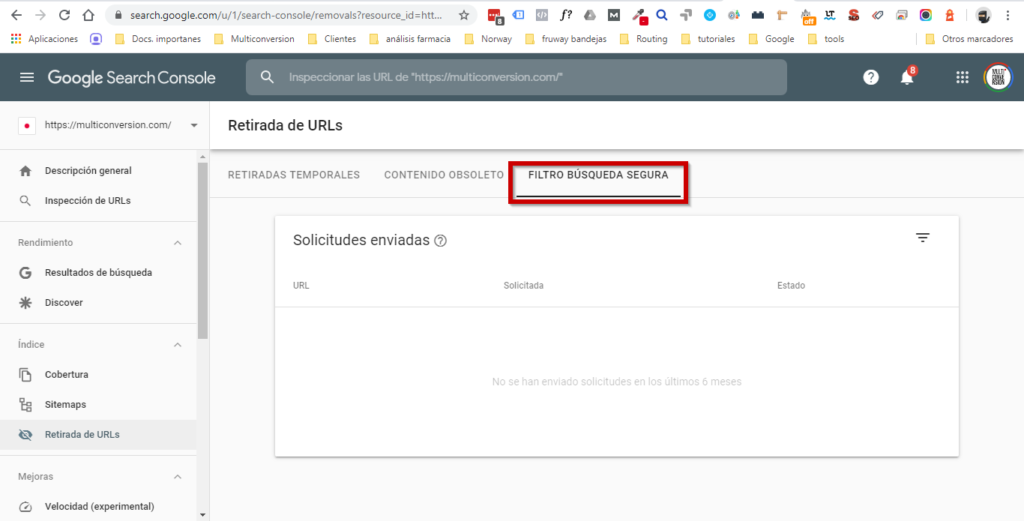Open the notifications bell with badge
The image size is (1024, 521).
(x=907, y=77)
